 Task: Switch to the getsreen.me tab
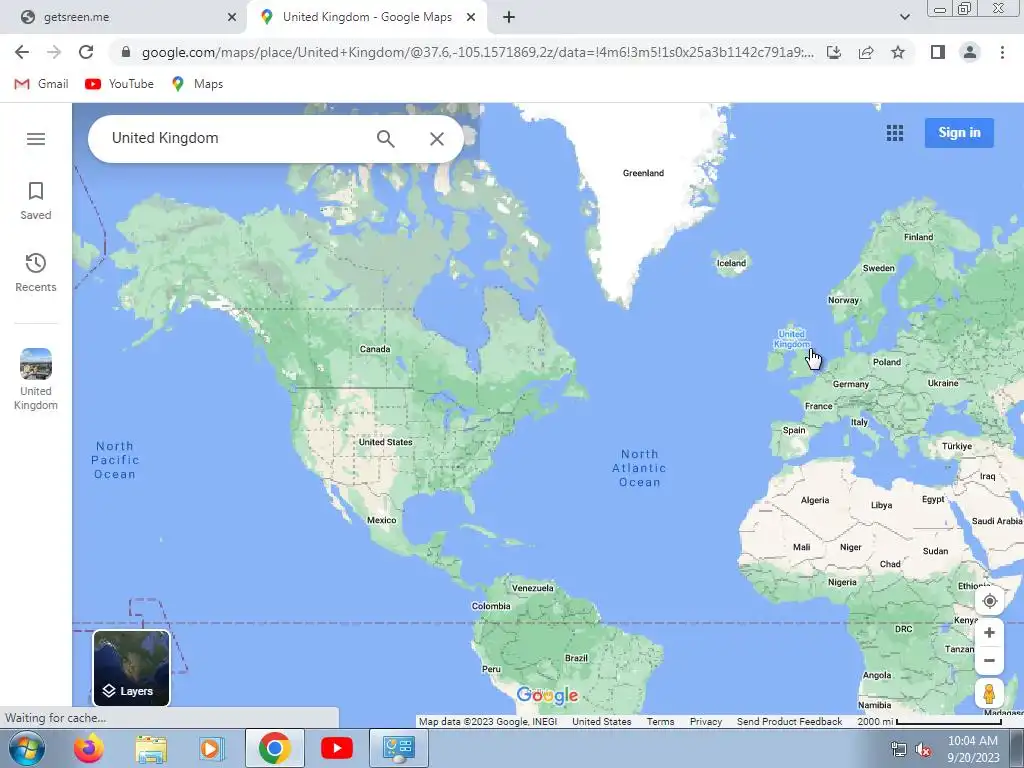(x=124, y=17)
